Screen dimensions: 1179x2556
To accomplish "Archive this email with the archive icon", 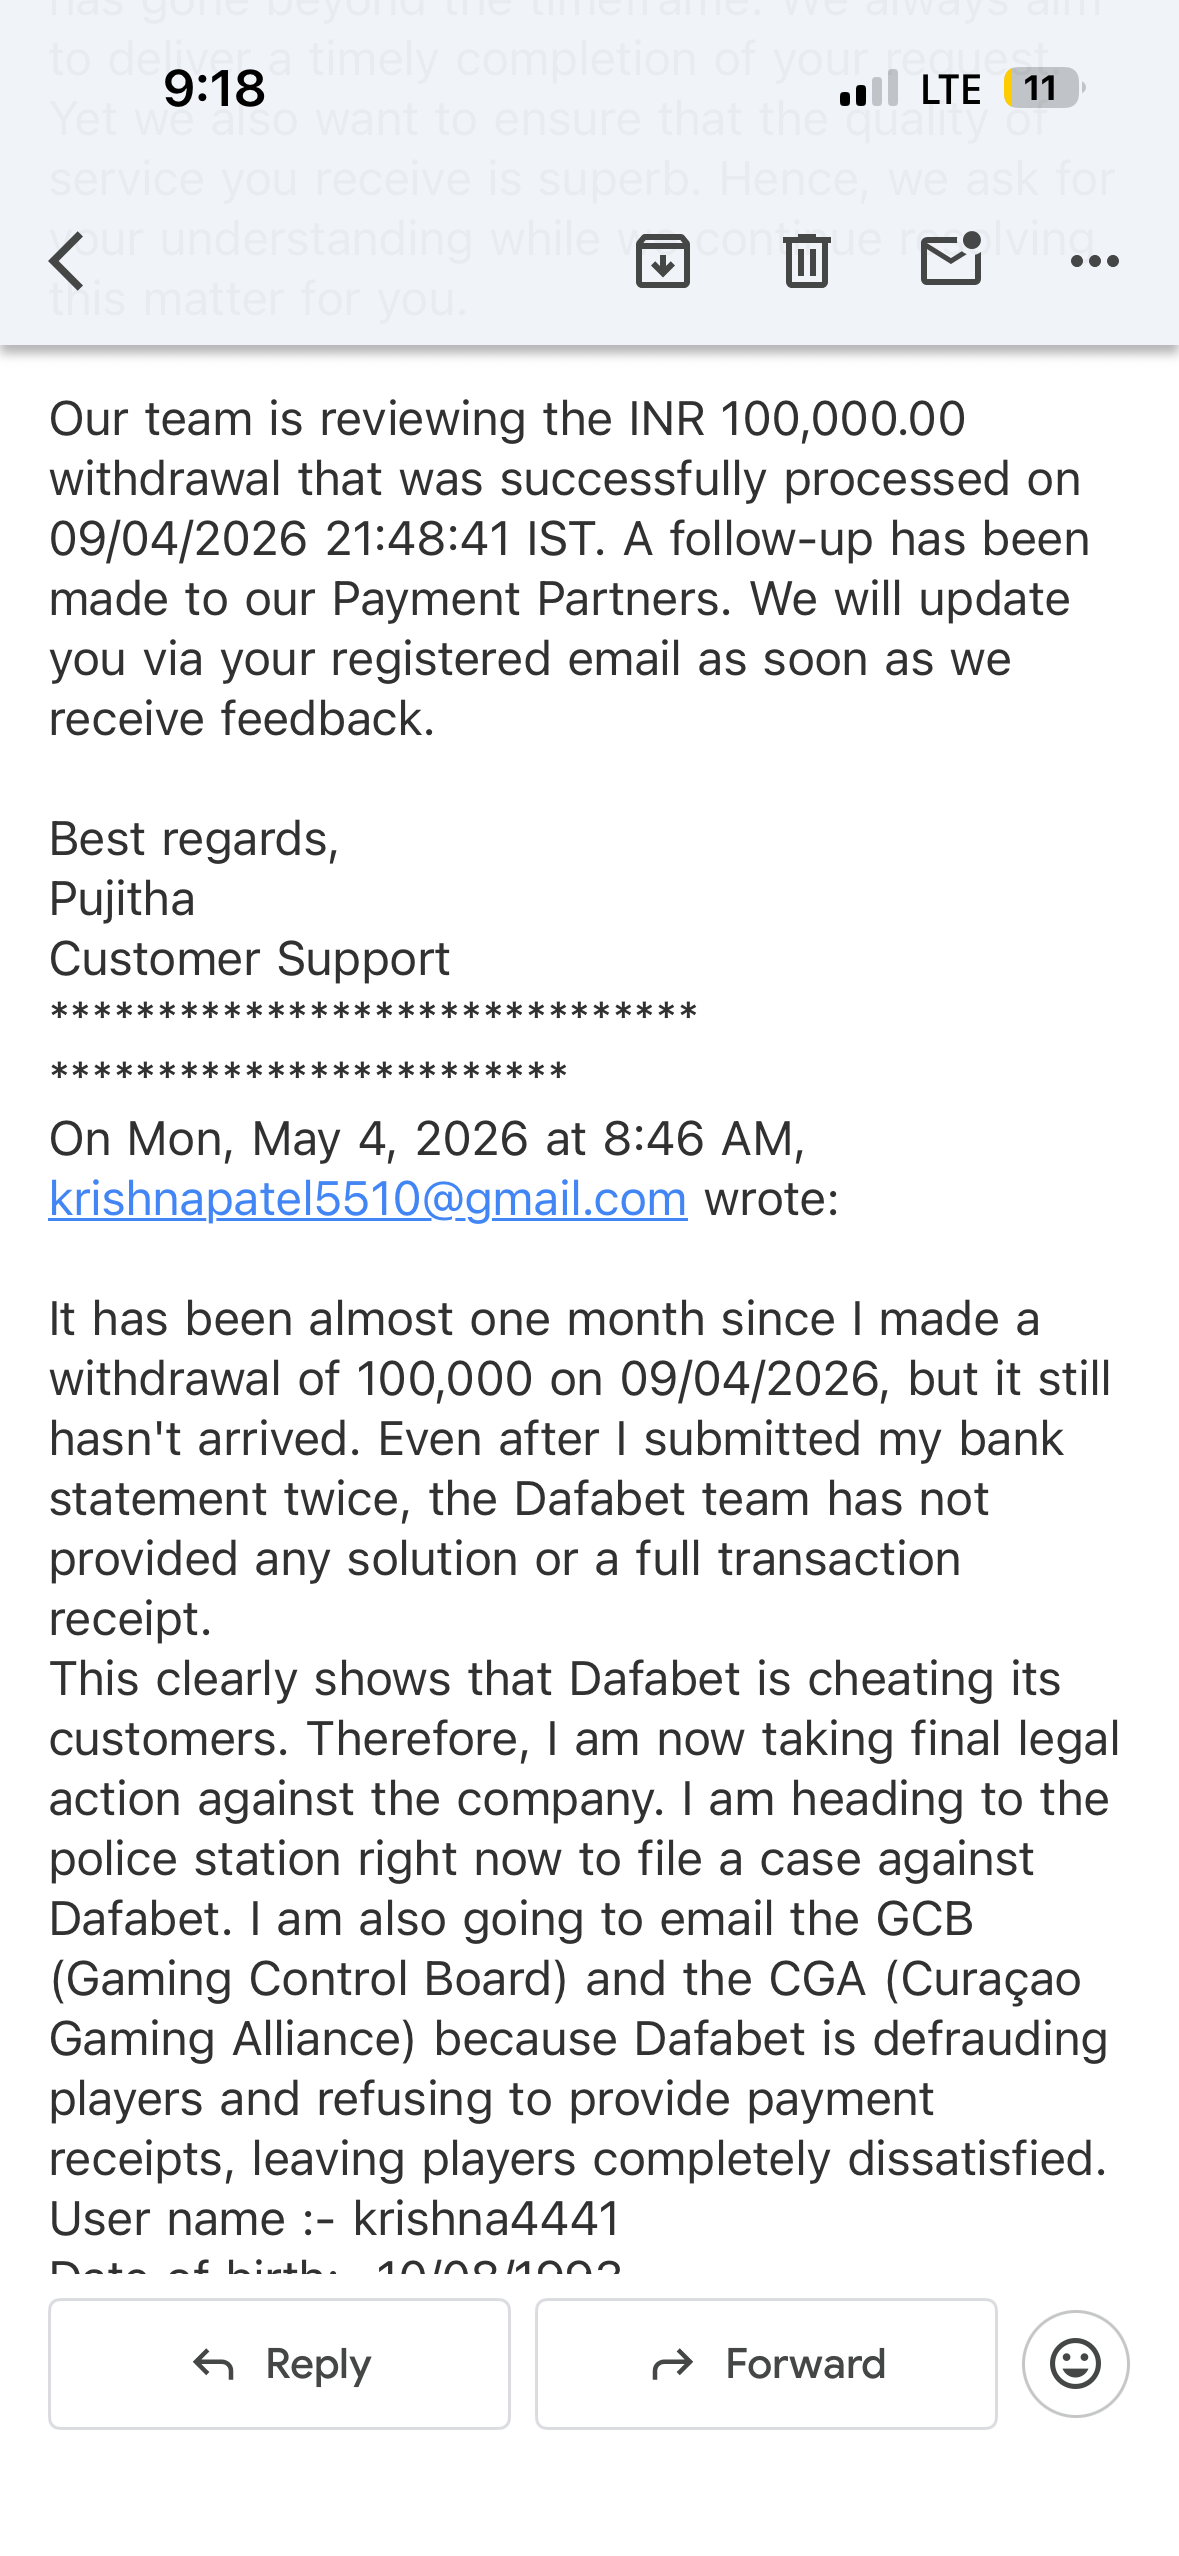I will [663, 261].
